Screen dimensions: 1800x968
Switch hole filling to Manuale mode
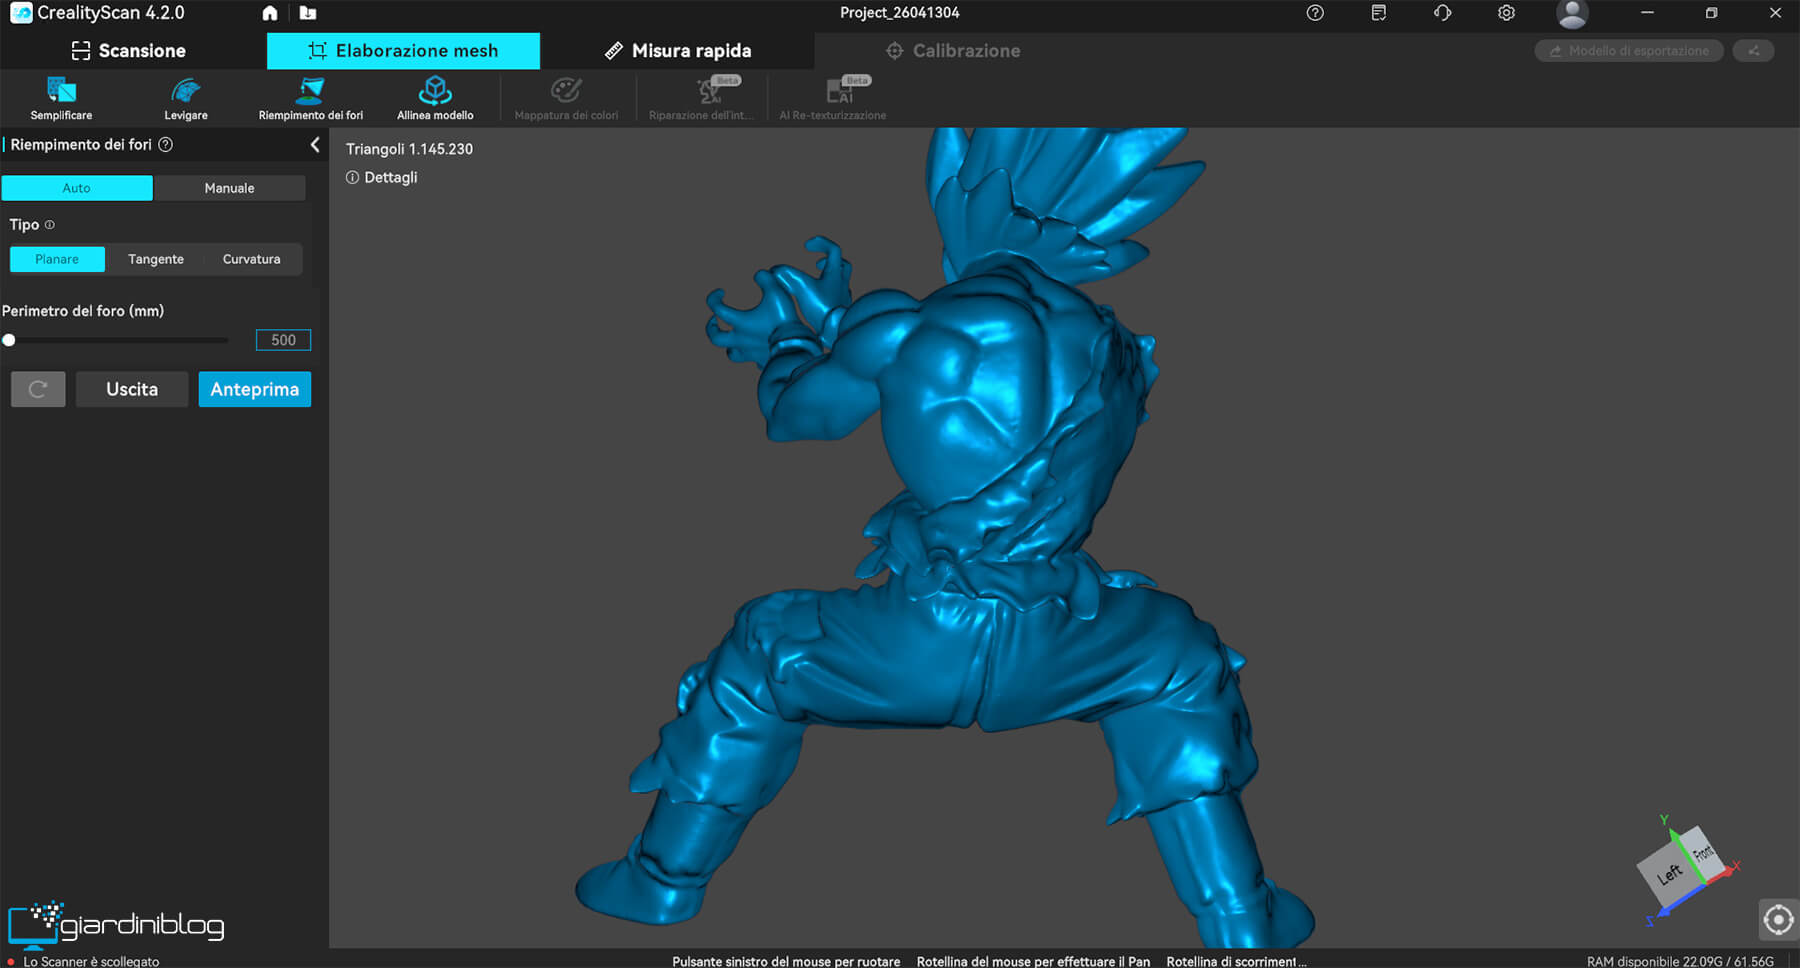tap(229, 188)
